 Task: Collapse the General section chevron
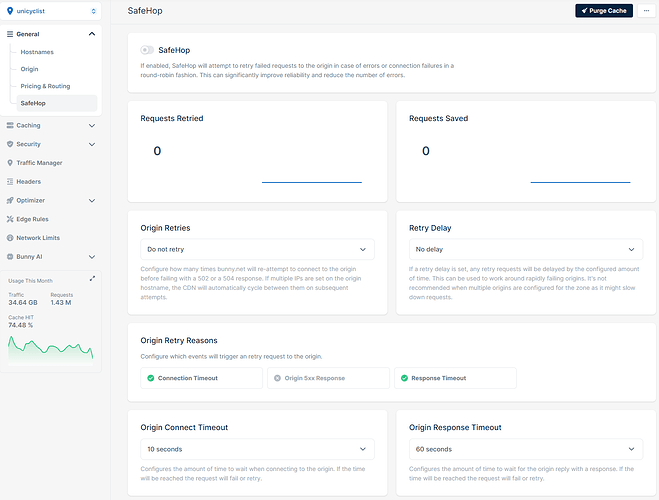click(x=92, y=34)
